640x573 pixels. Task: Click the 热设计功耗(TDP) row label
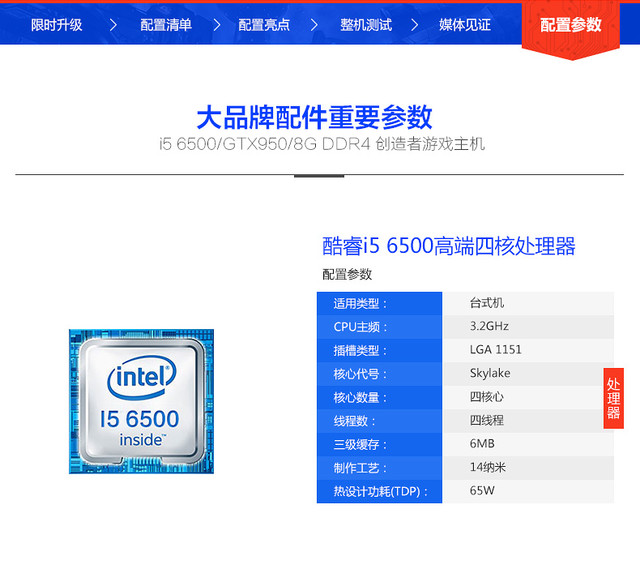coord(380,491)
